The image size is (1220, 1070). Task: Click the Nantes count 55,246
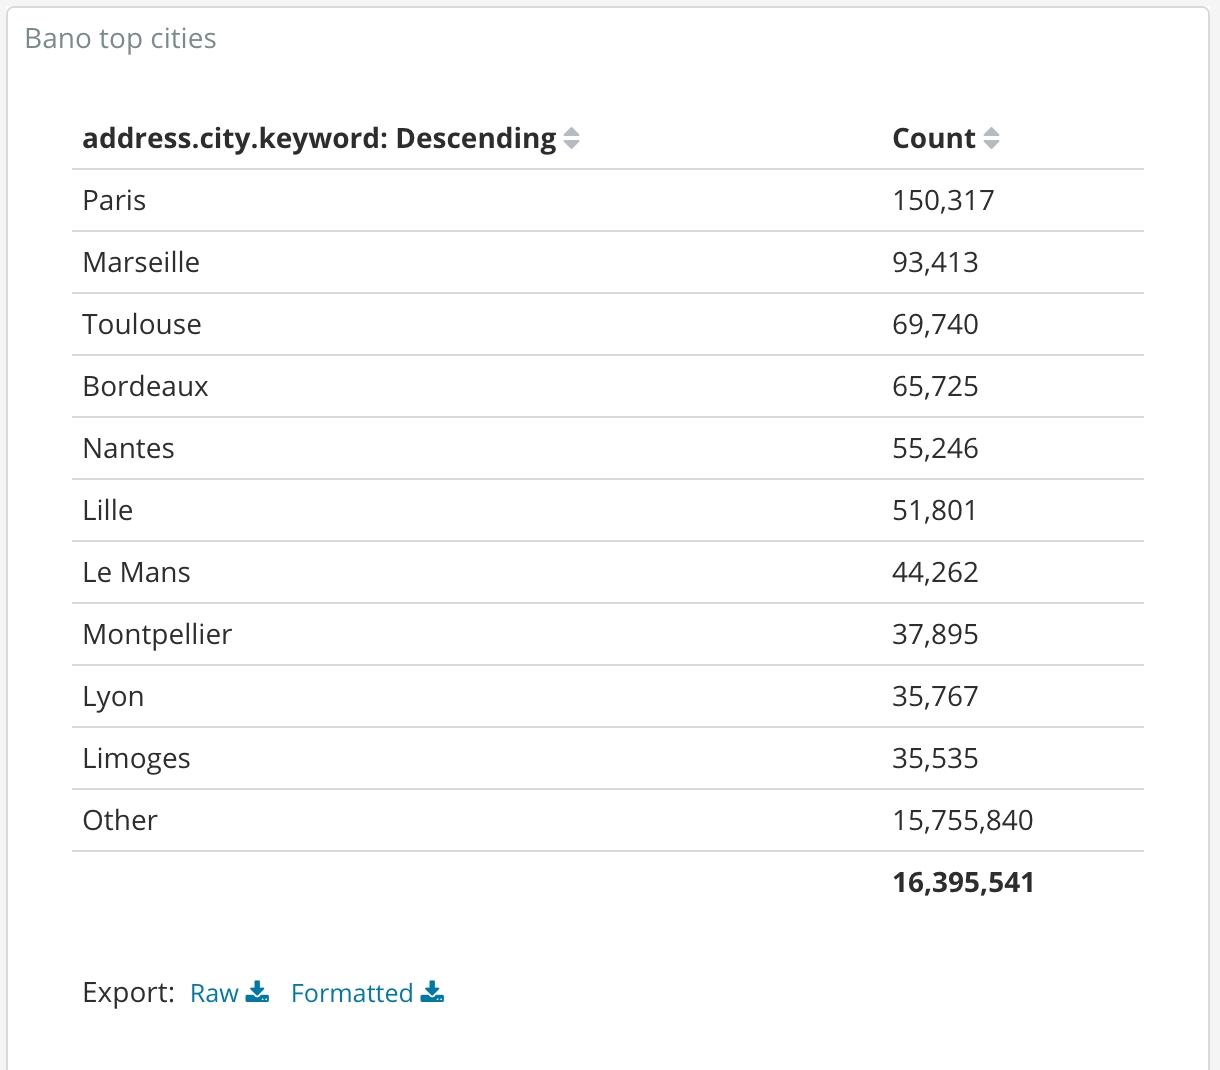point(935,448)
